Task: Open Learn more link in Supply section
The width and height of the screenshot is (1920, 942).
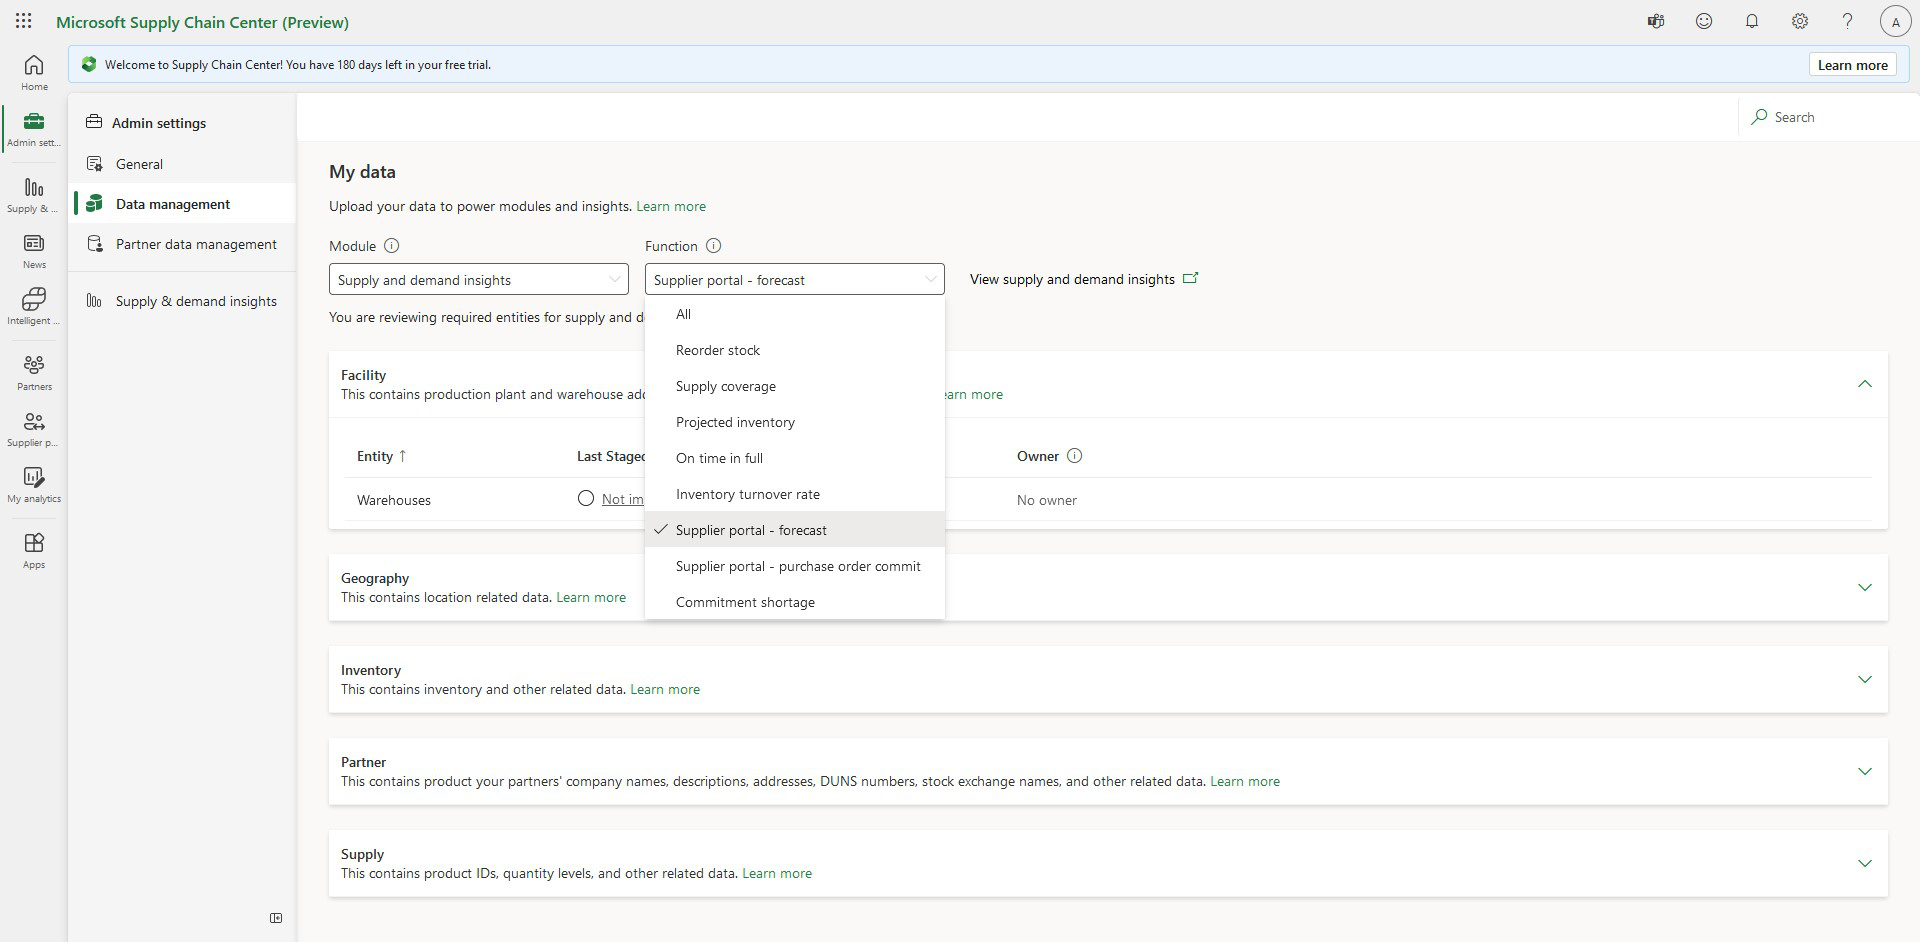Action: [777, 873]
